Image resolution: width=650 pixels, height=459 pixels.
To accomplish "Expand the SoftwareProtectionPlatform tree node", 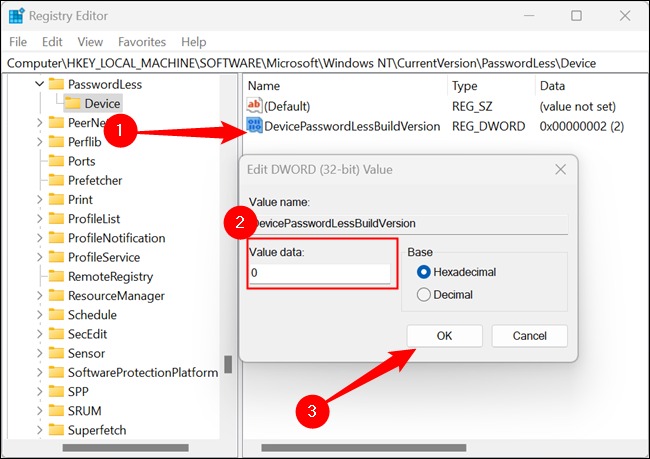I will [39, 372].
